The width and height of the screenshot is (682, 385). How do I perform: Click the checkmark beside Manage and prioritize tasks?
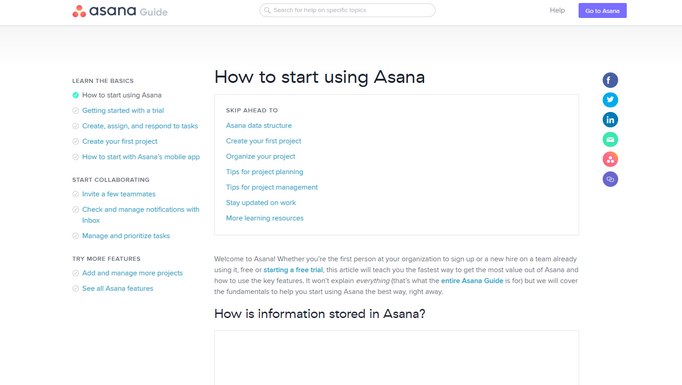pos(75,236)
